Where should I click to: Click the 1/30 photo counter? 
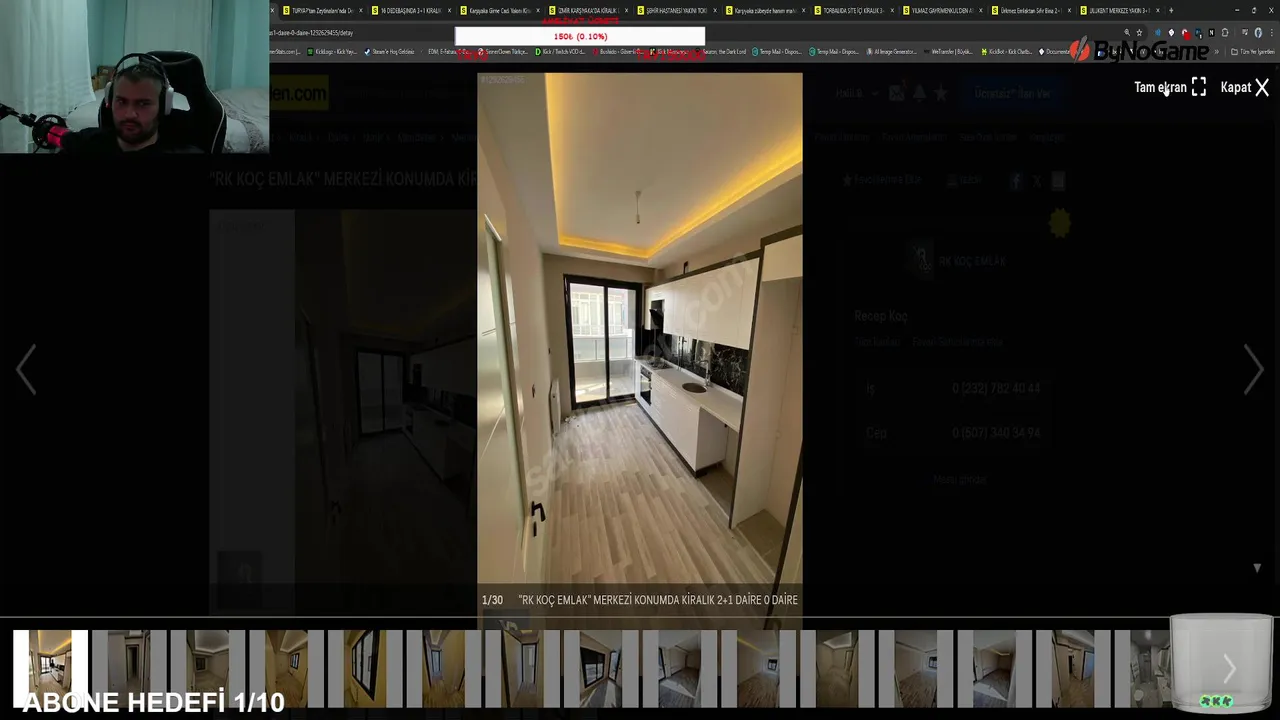coord(492,600)
